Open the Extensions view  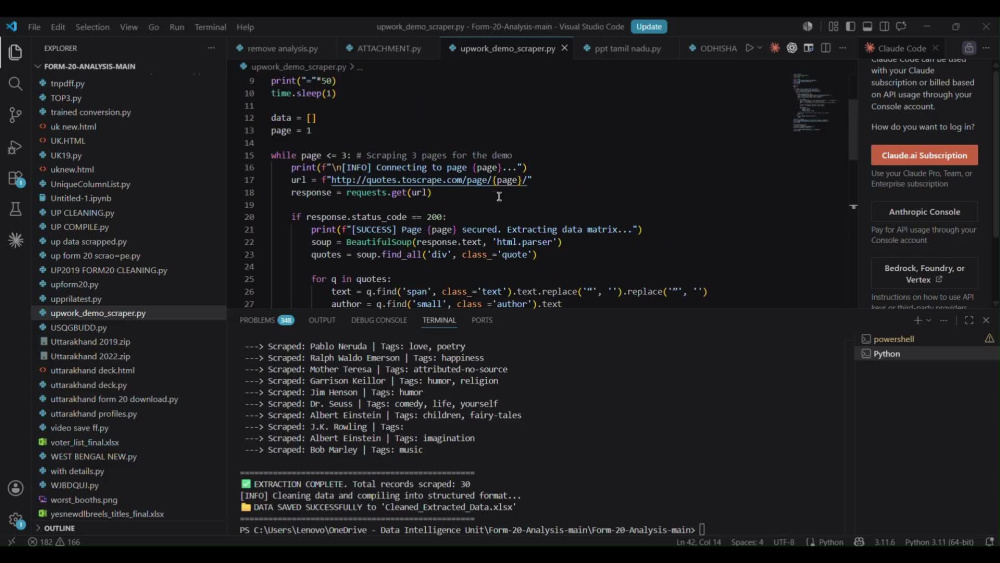pos(15,179)
